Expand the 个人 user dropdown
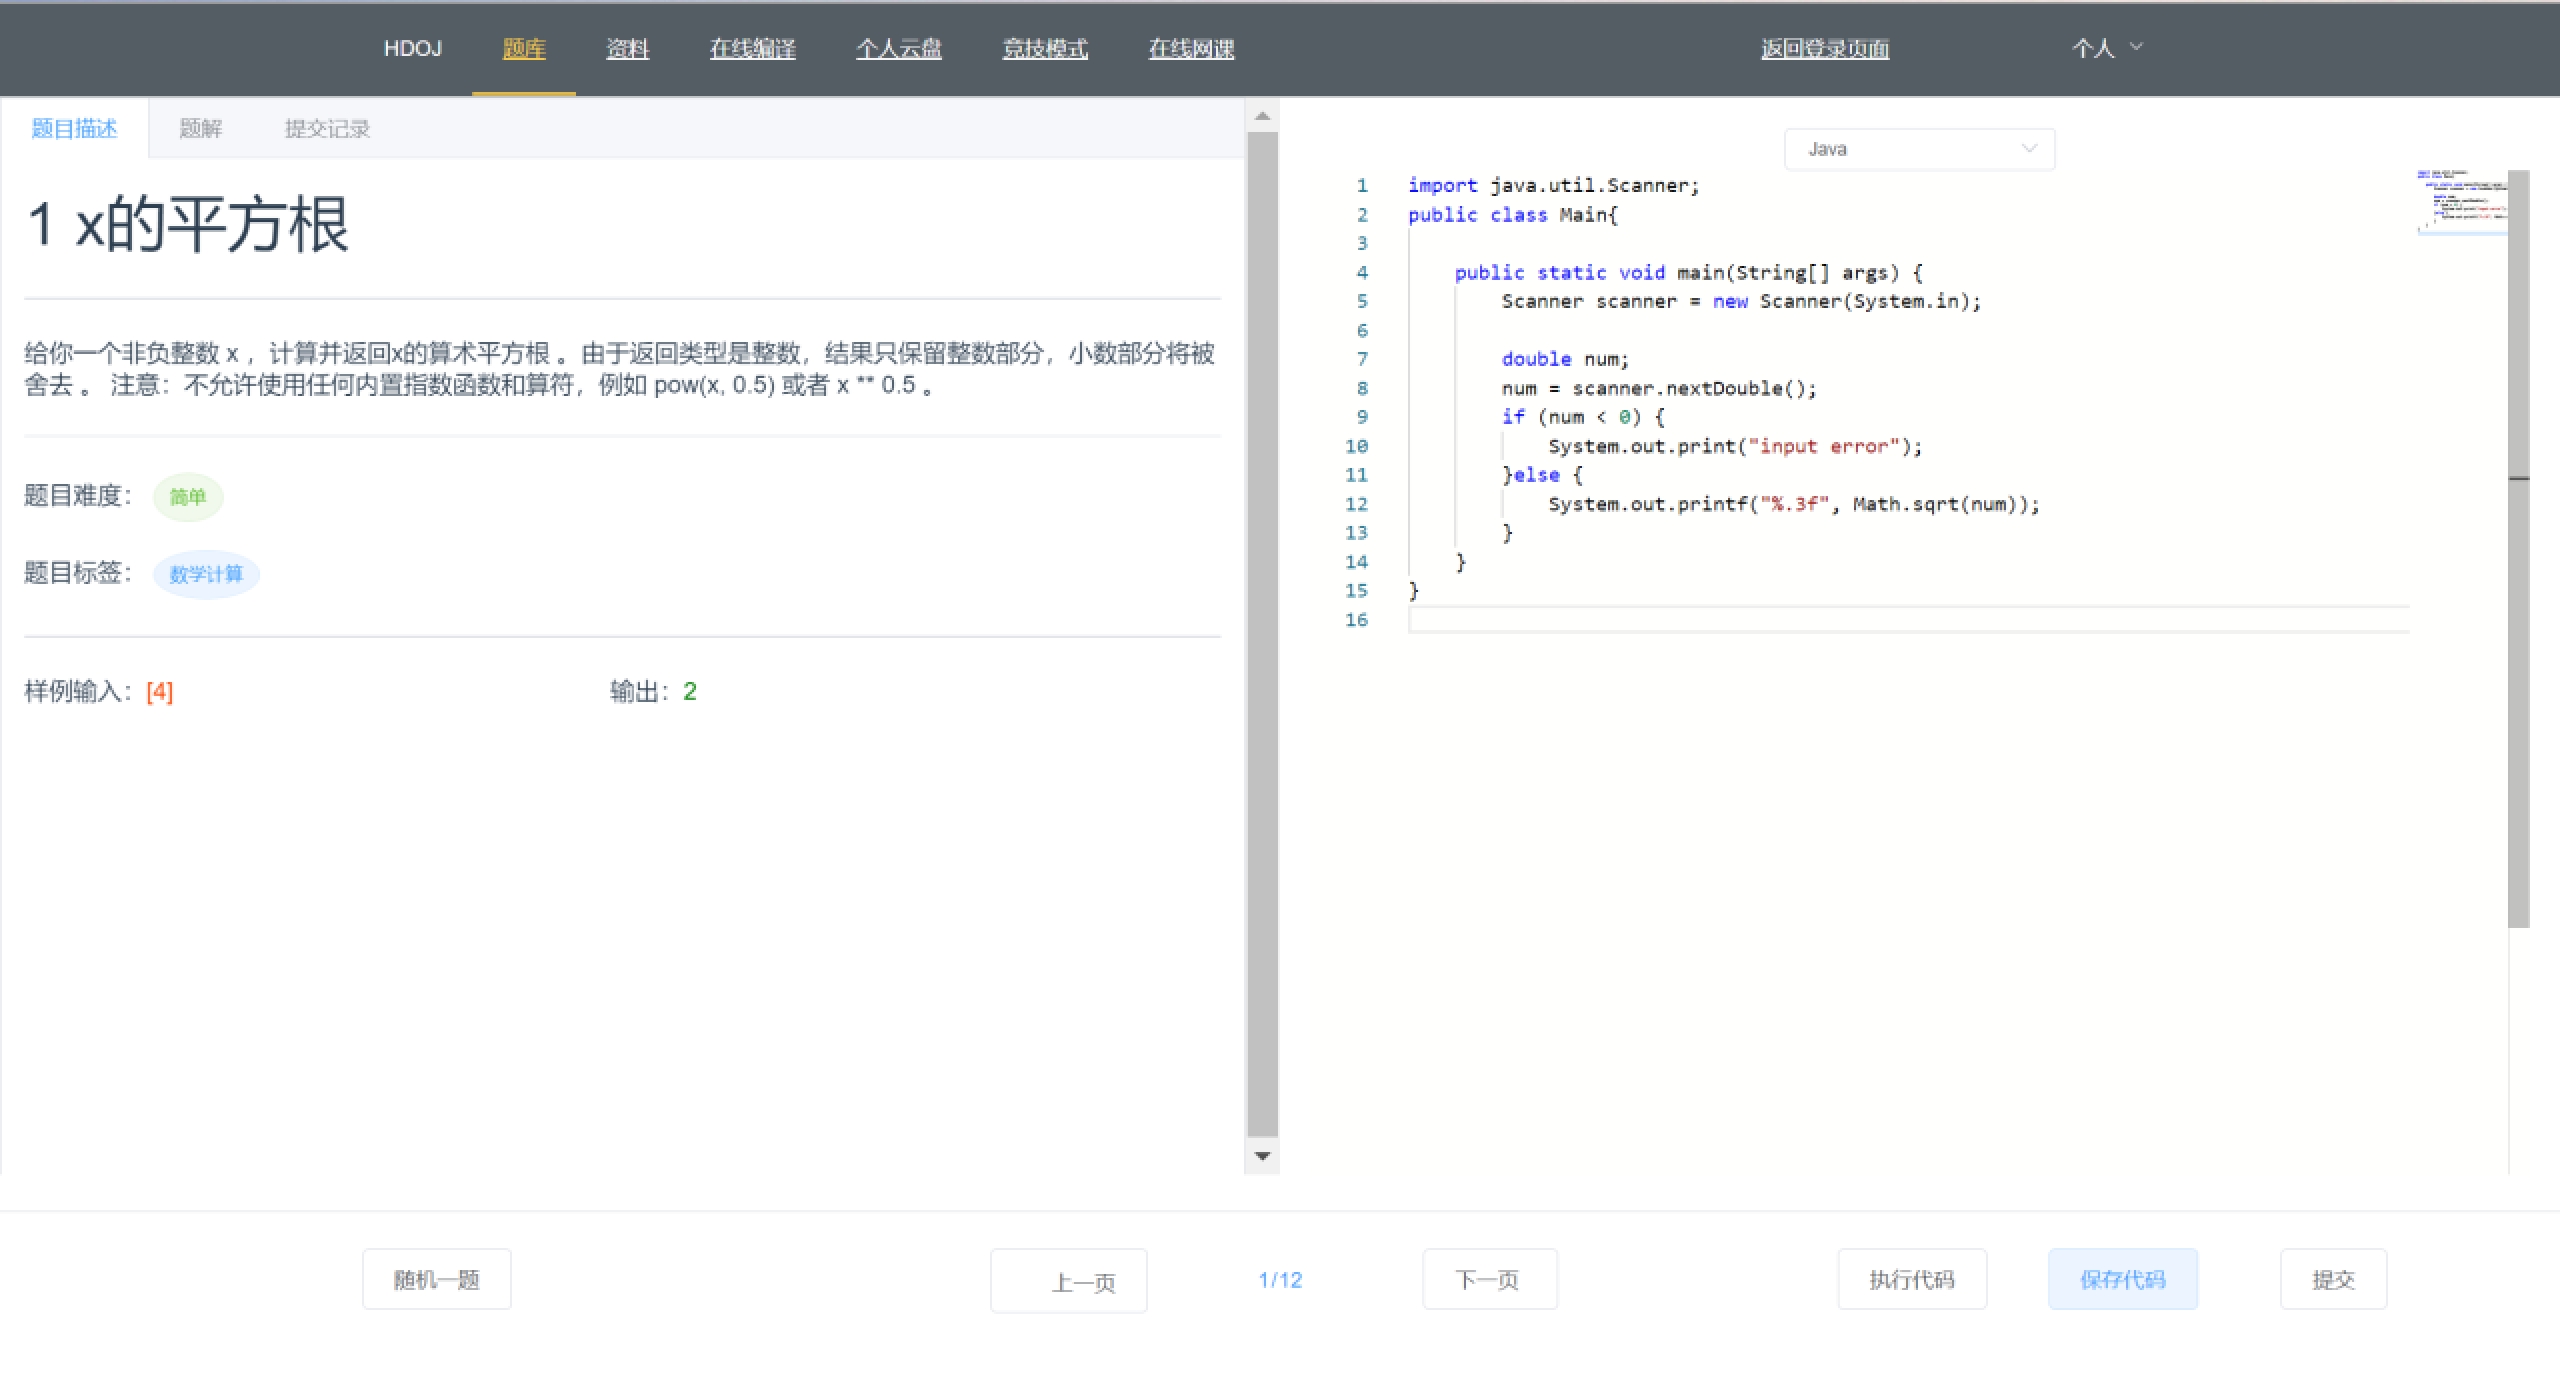This screenshot has width=2560, height=1398. coord(2106,48)
